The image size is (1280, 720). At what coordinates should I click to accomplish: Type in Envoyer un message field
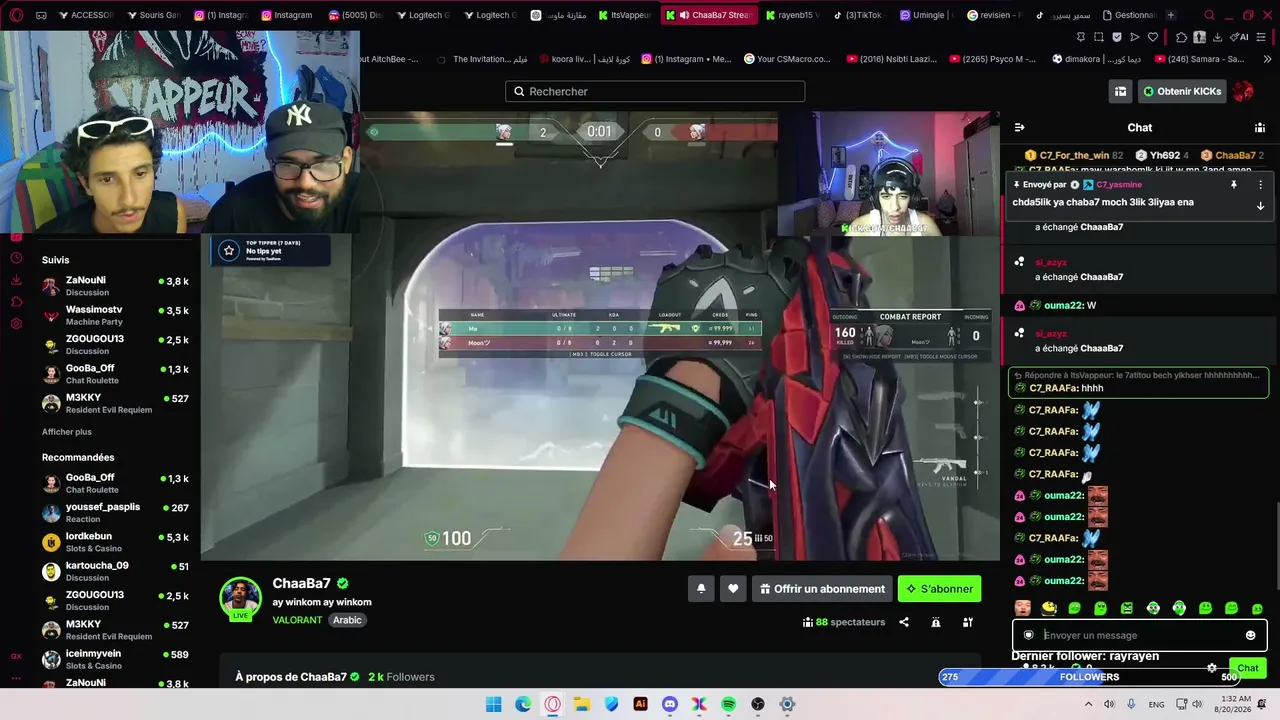(1140, 635)
